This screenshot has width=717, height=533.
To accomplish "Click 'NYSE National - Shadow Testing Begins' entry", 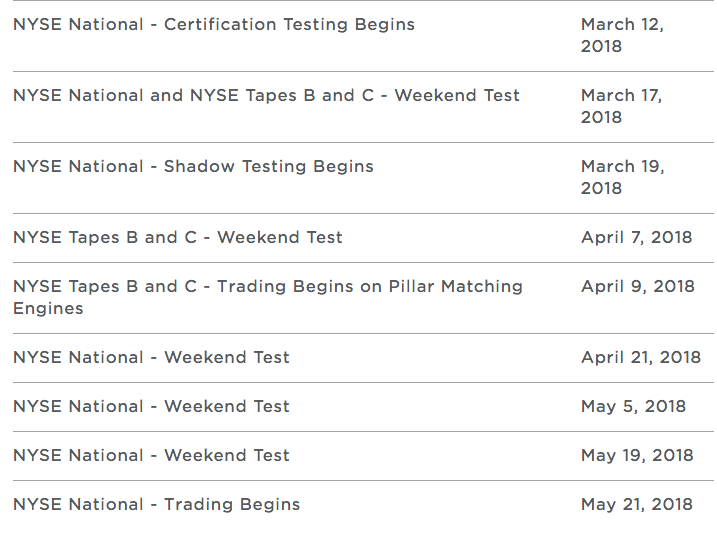I will click(193, 167).
